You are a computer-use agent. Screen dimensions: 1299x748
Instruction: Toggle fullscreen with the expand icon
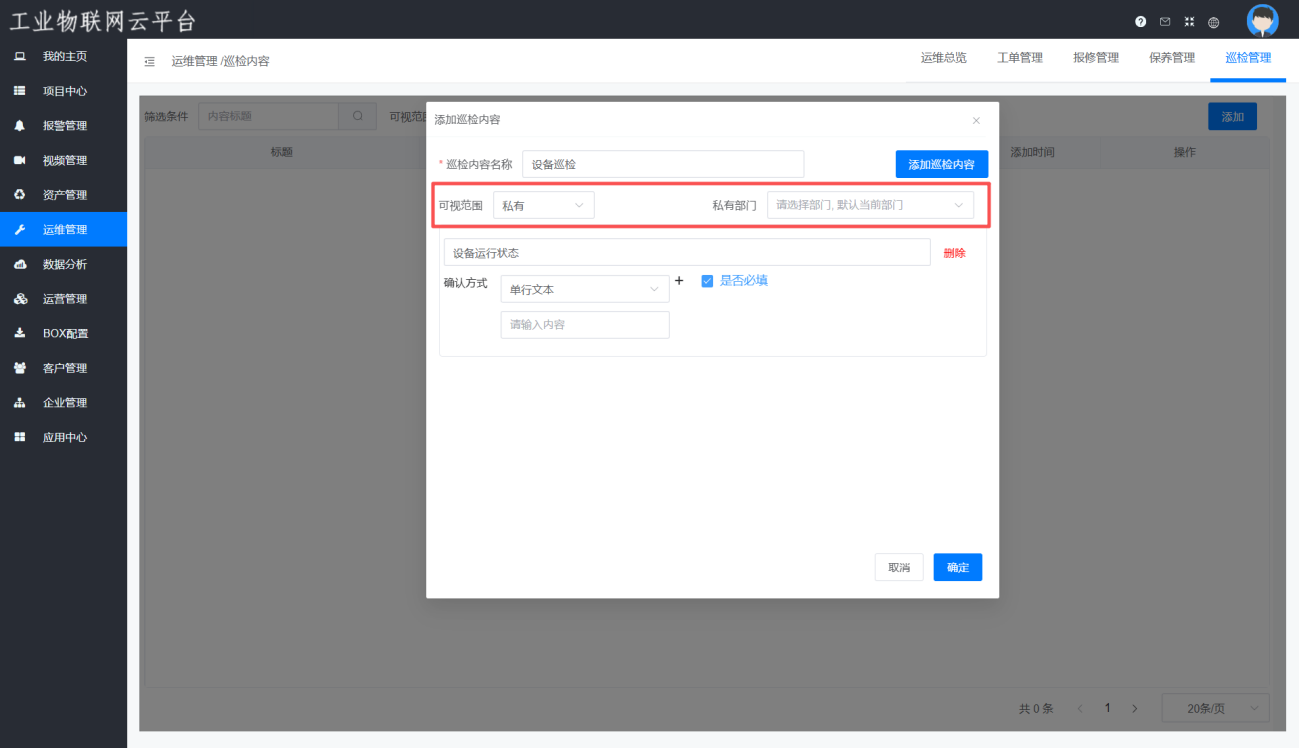(x=1189, y=22)
